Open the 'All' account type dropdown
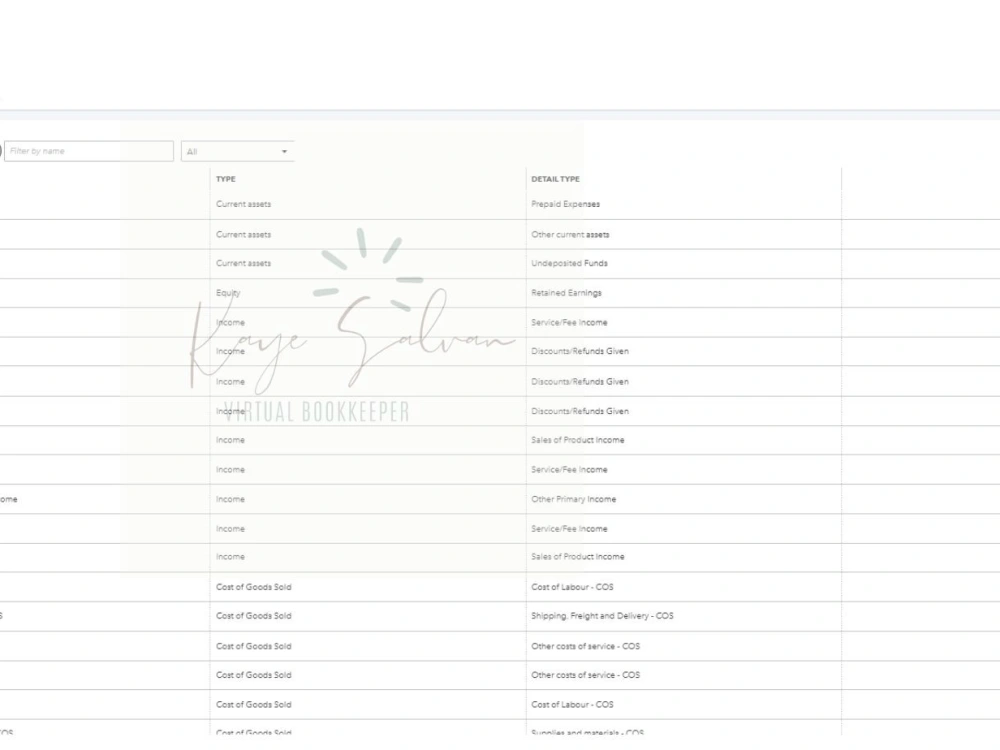 point(237,151)
